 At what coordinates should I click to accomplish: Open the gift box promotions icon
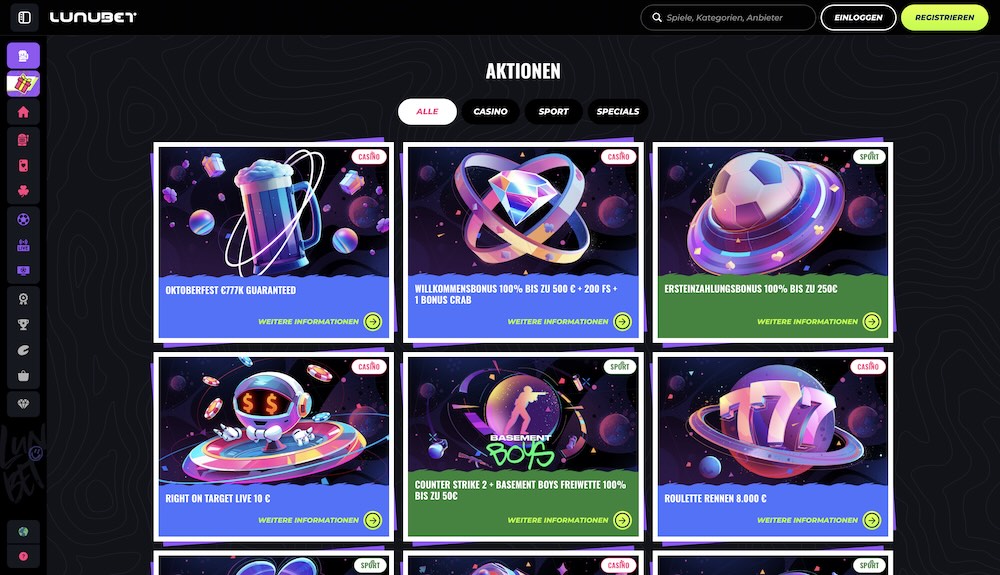pyautogui.click(x=24, y=84)
